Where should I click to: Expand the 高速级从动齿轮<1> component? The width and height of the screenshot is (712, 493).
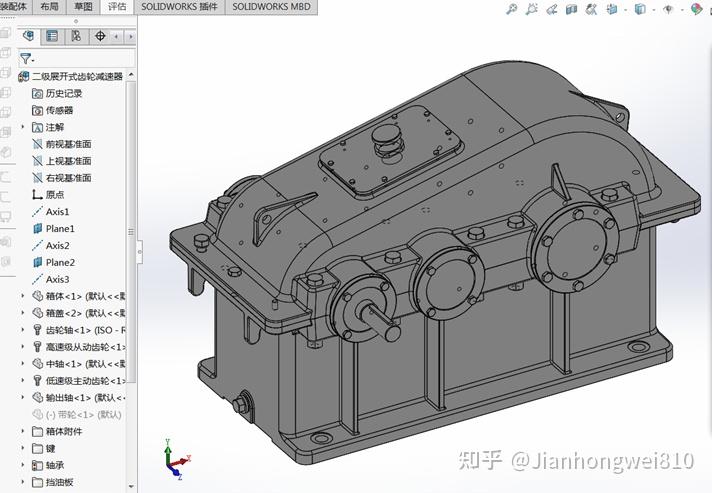(23, 347)
